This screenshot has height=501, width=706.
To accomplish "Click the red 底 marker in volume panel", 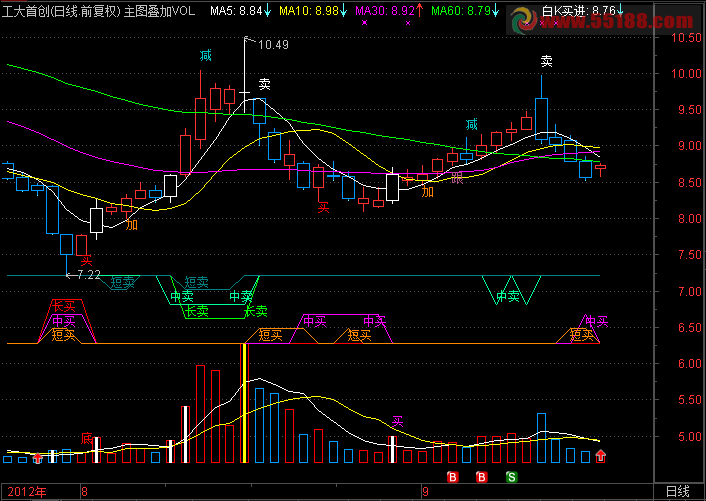I will 86,438.
